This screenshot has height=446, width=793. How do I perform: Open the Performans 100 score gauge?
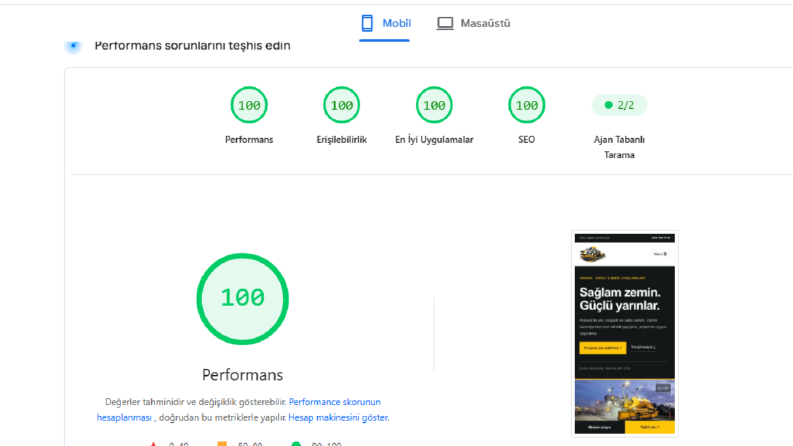pyautogui.click(x=249, y=105)
